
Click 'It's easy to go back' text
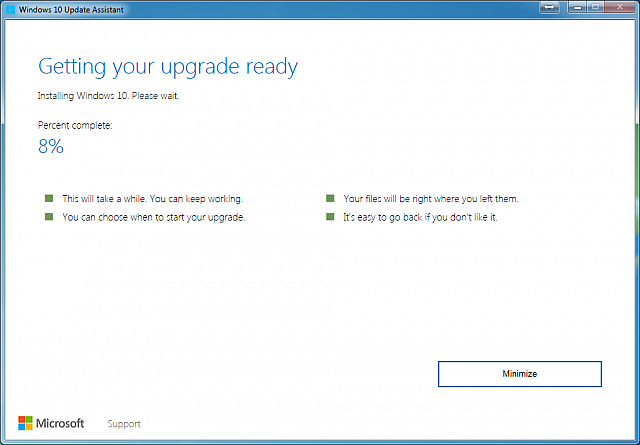click(420, 217)
